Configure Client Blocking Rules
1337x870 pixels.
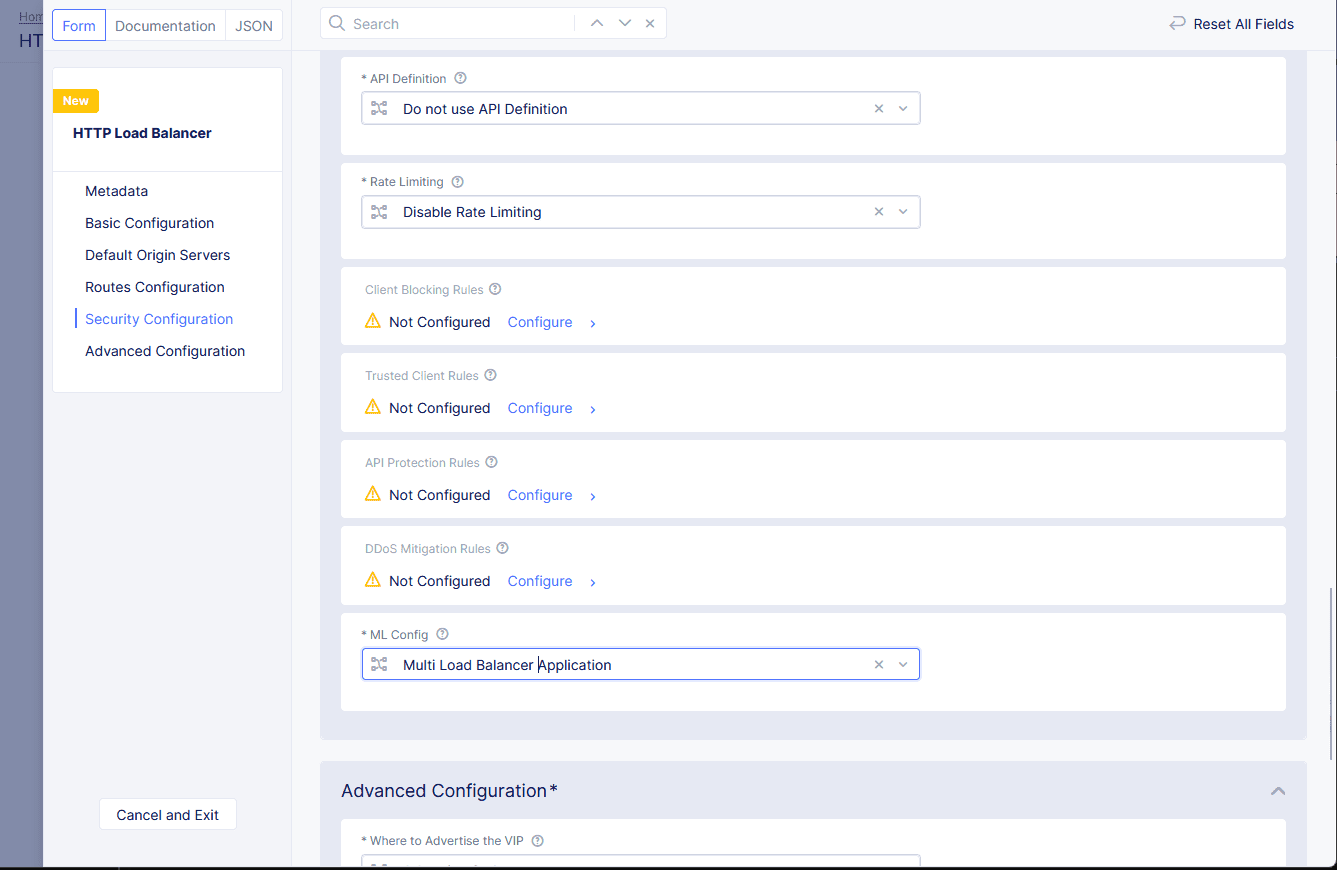click(x=540, y=322)
